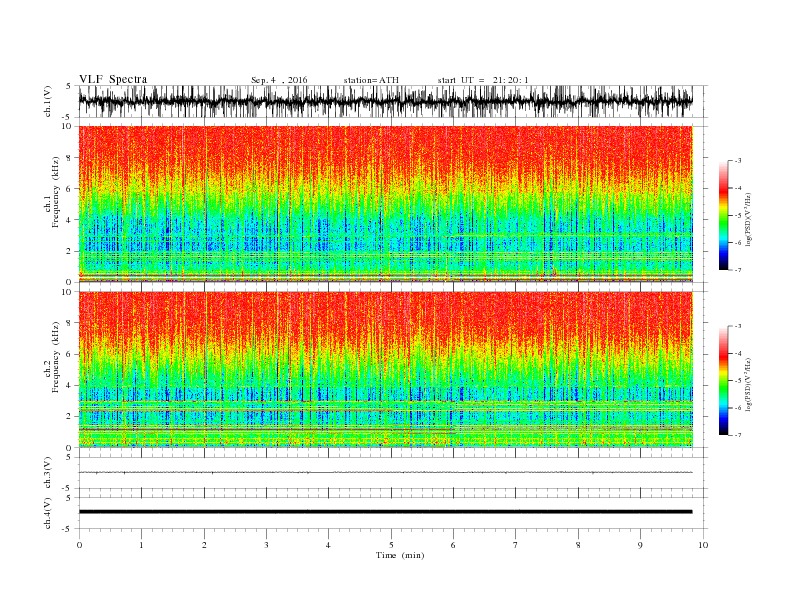792x612 pixels.
Task: Click the ch.1 voltage waveform trace panel
Action: 393,101
